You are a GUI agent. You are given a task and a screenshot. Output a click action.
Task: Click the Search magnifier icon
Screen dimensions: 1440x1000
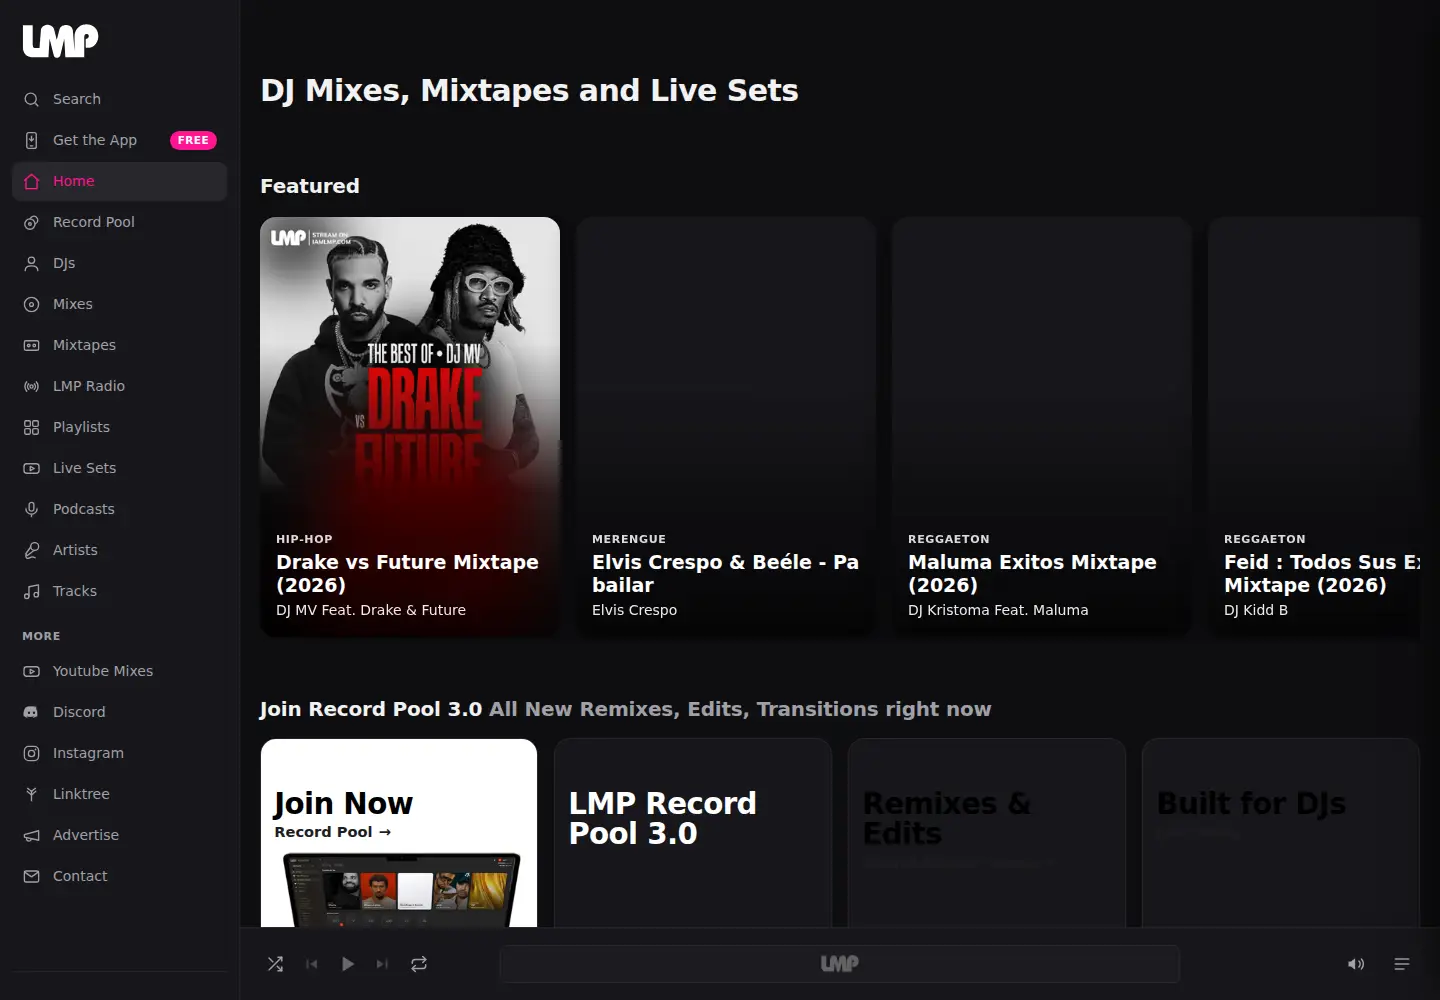coord(32,99)
